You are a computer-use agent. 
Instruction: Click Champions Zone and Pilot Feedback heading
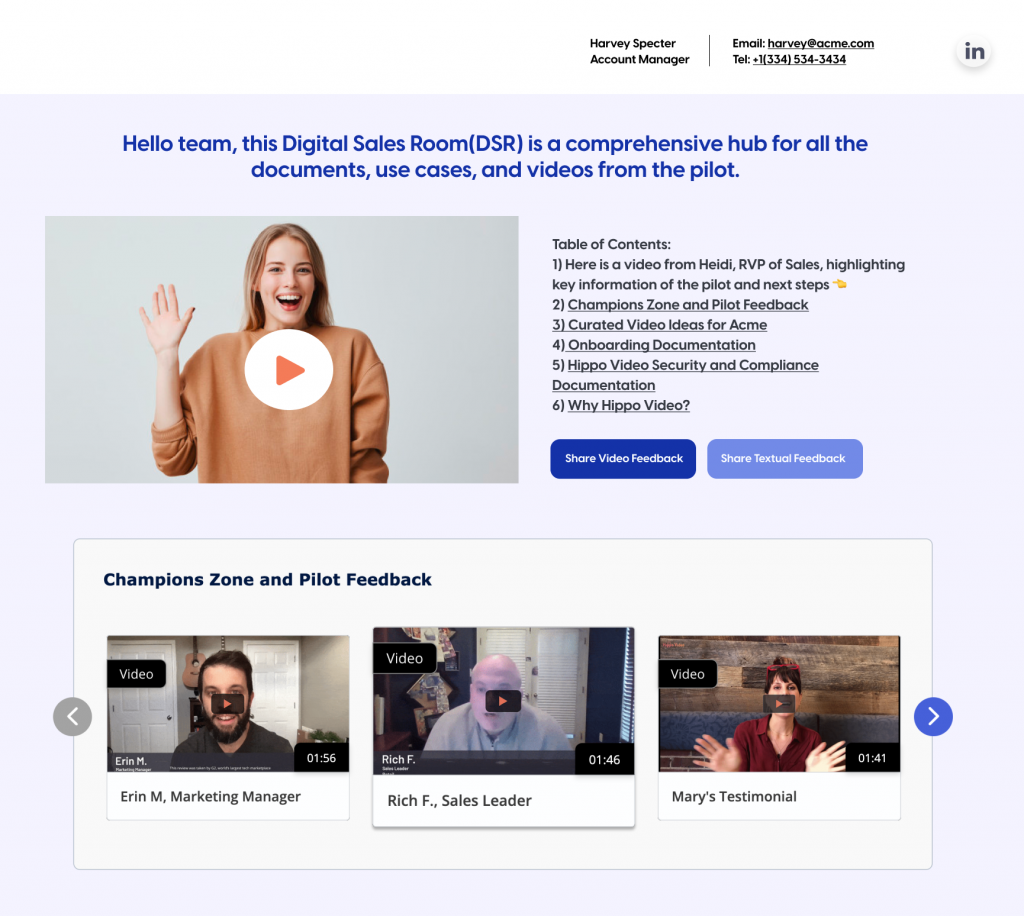pyautogui.click(x=267, y=579)
